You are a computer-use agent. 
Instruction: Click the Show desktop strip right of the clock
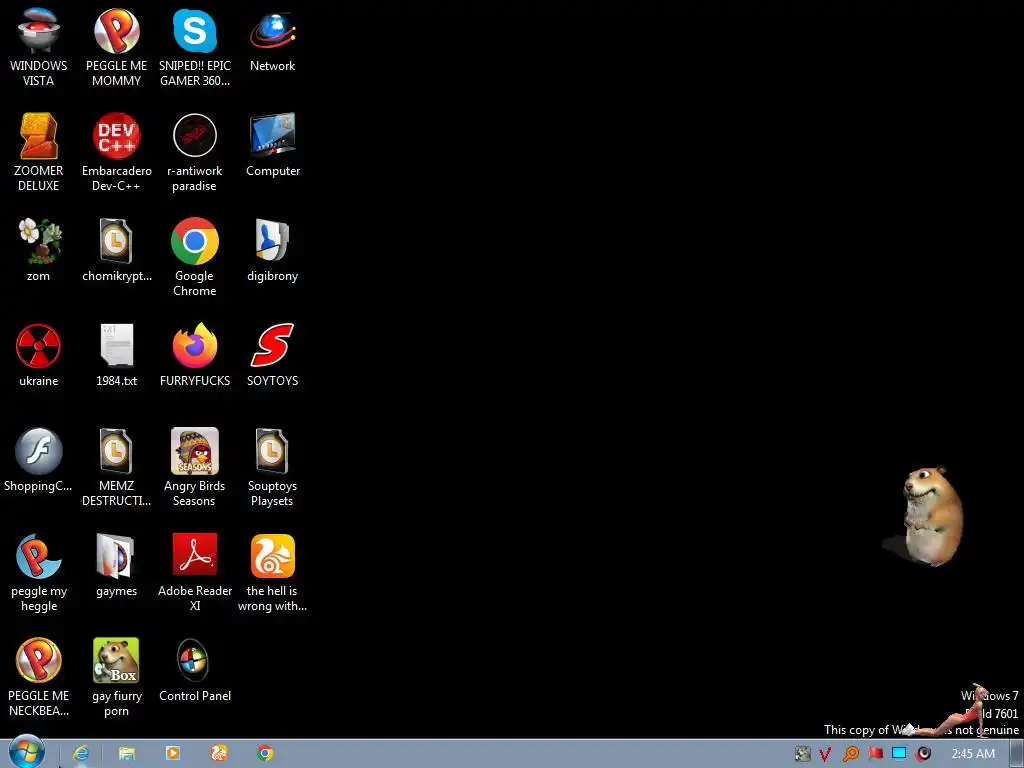(1017, 754)
